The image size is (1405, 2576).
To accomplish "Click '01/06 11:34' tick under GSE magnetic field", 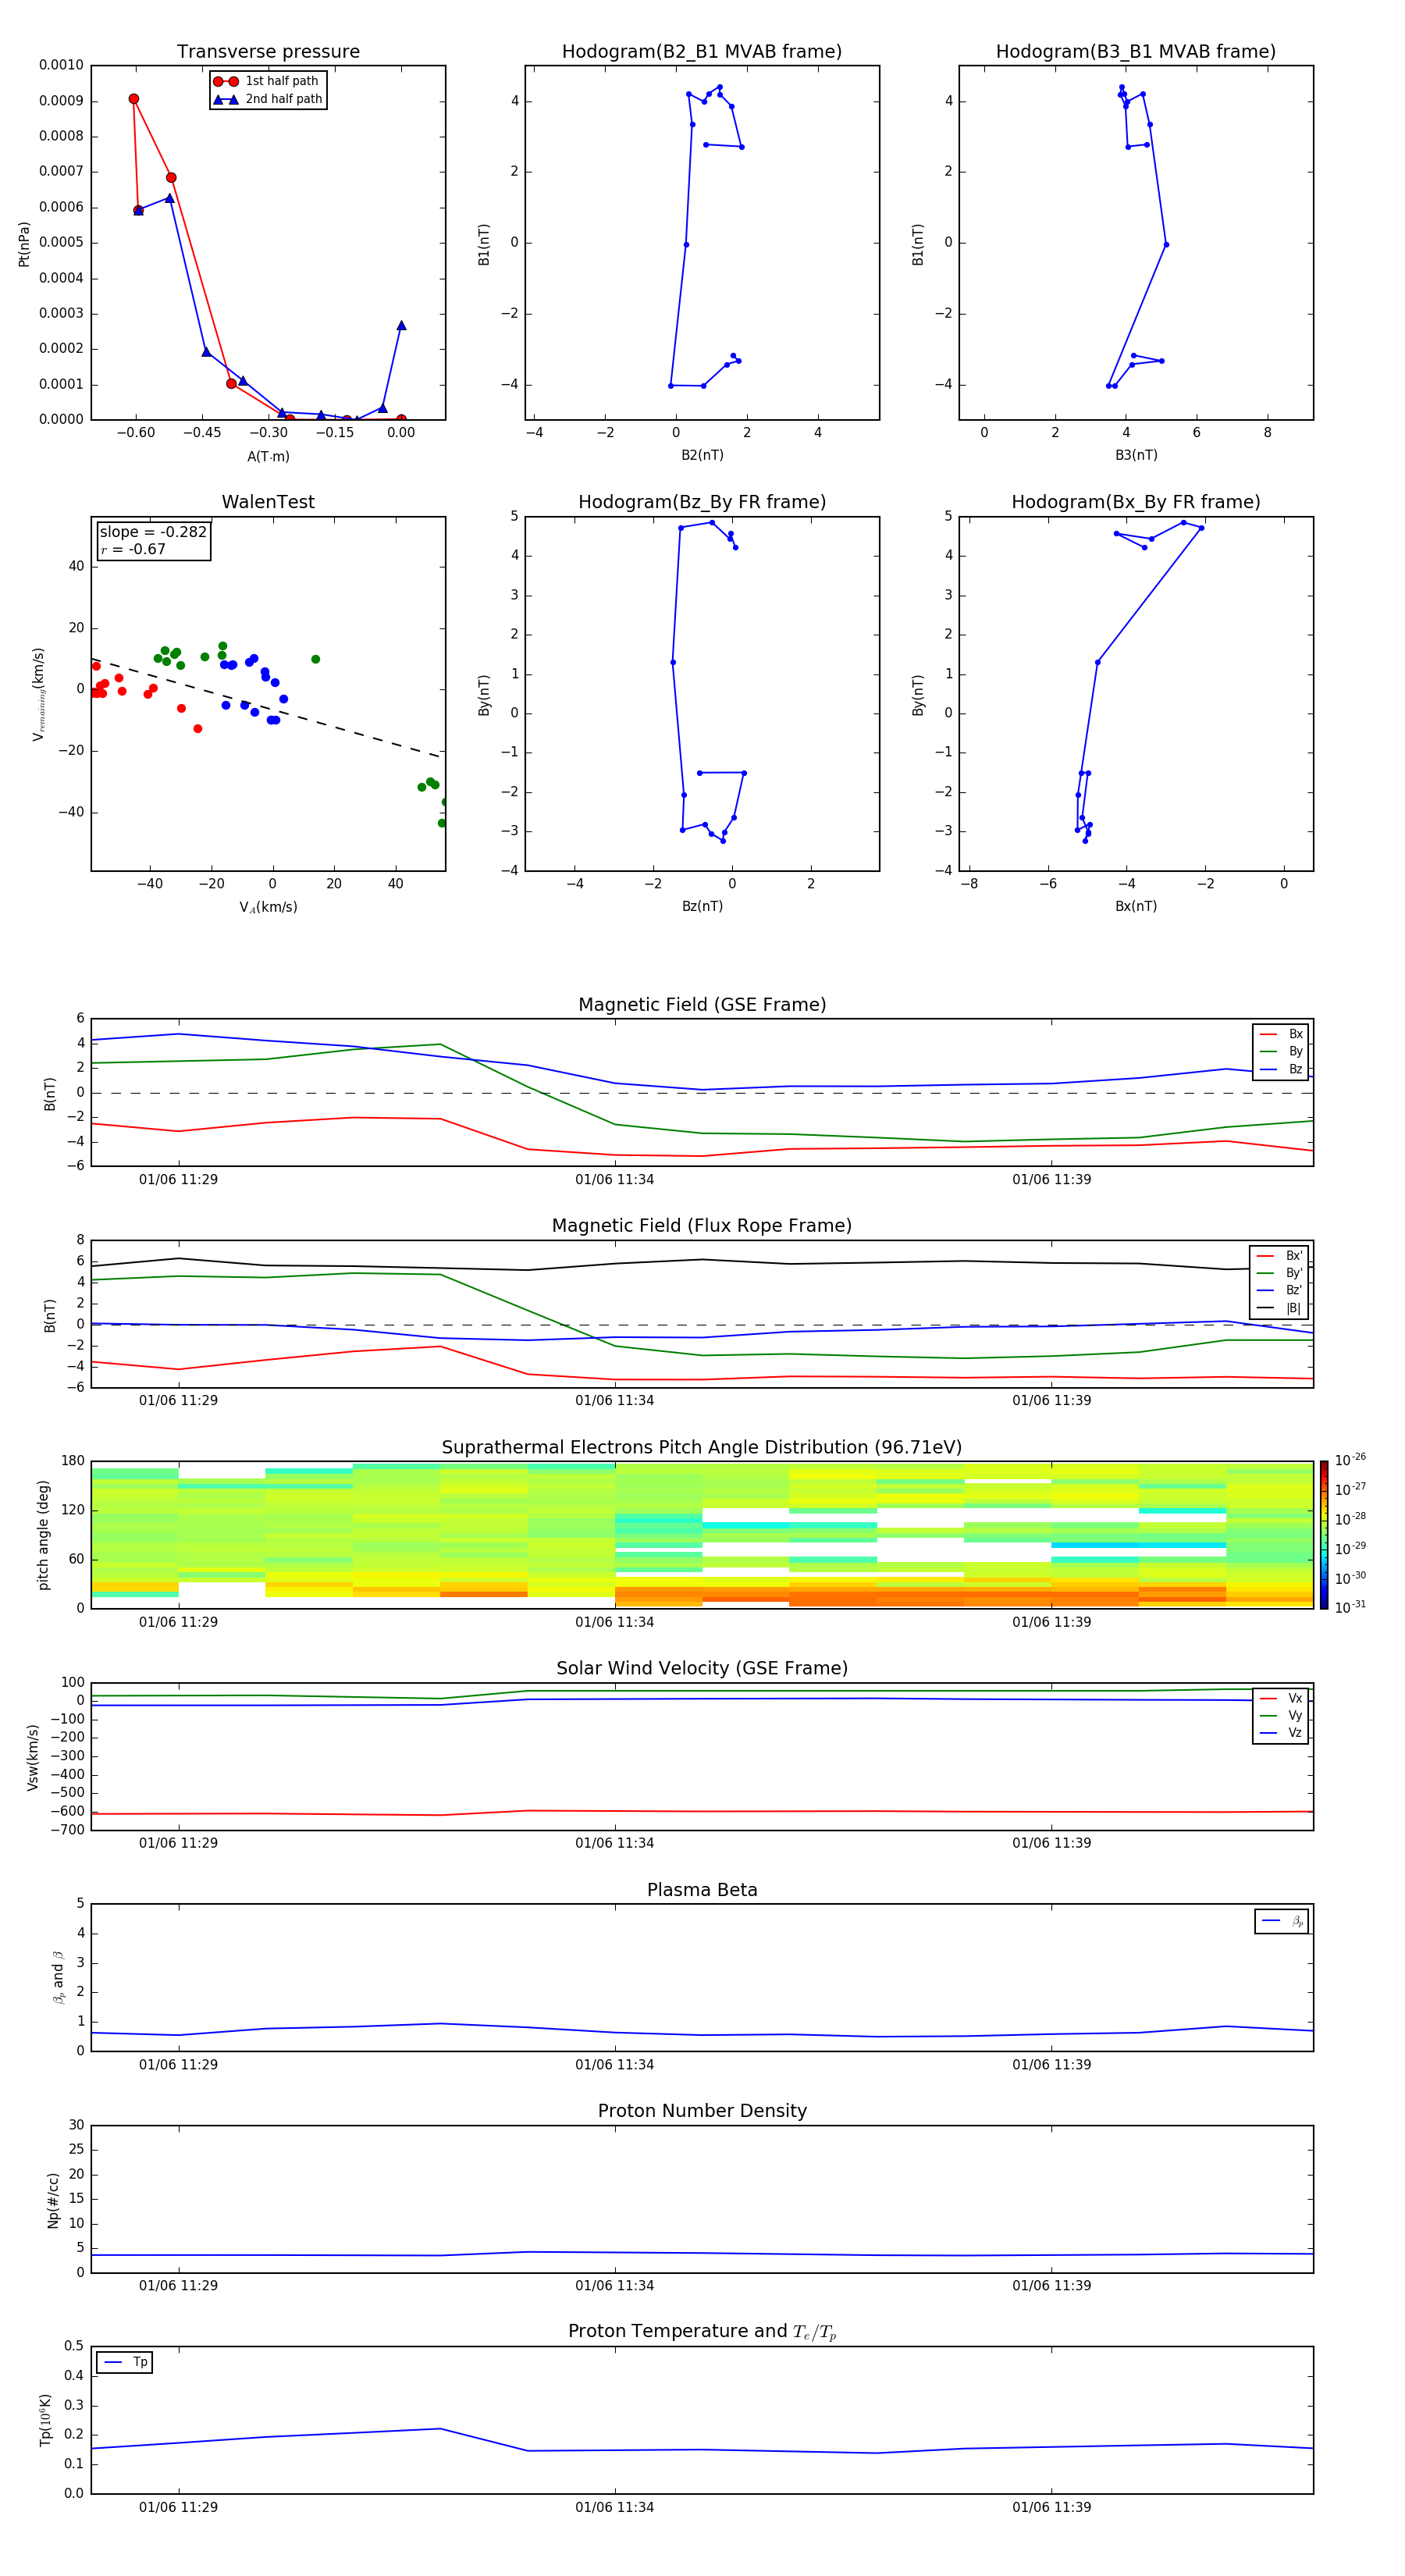I will [614, 1180].
